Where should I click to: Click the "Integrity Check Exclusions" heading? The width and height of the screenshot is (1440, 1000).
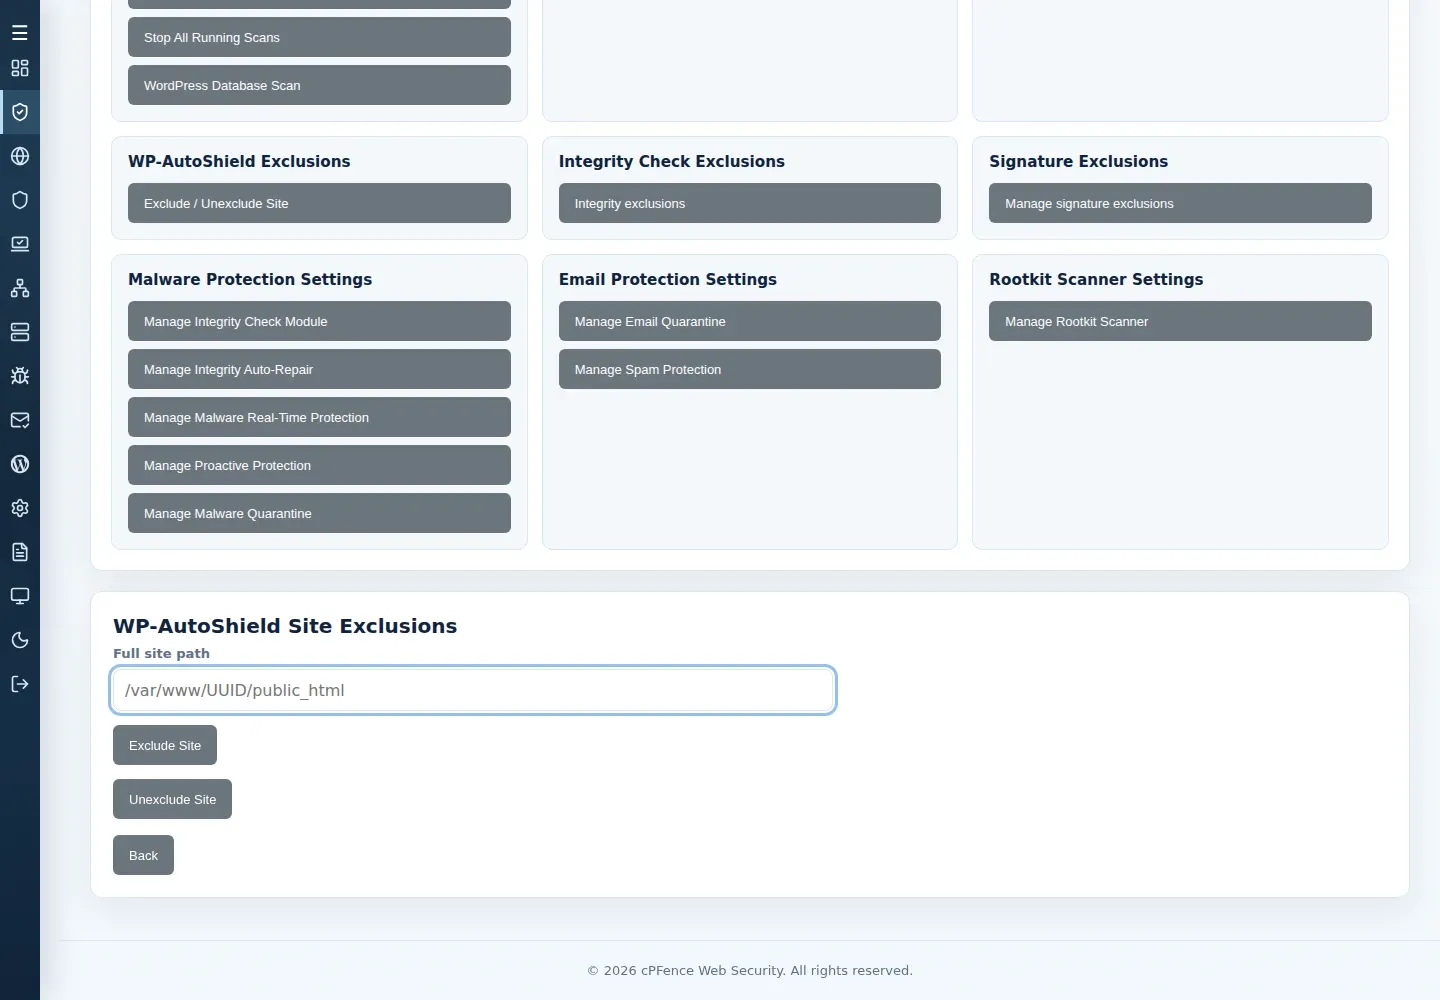click(x=672, y=162)
